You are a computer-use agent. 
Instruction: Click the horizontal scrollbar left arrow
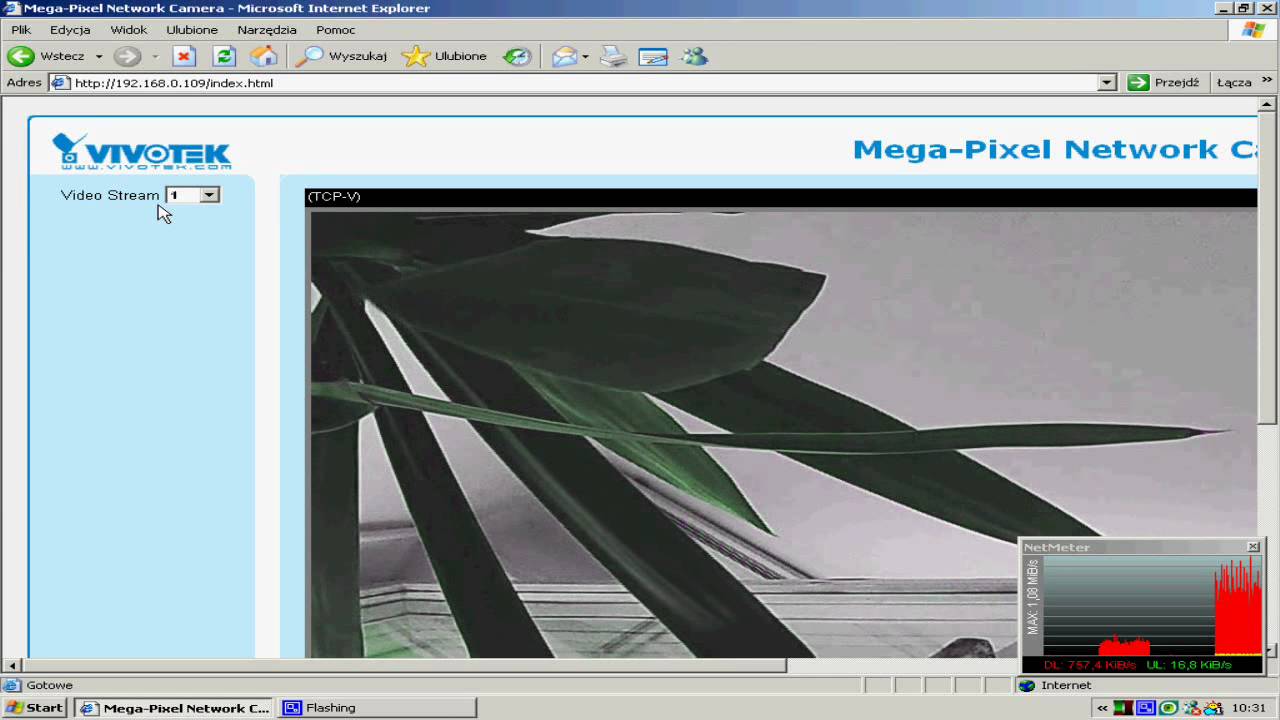[12, 666]
